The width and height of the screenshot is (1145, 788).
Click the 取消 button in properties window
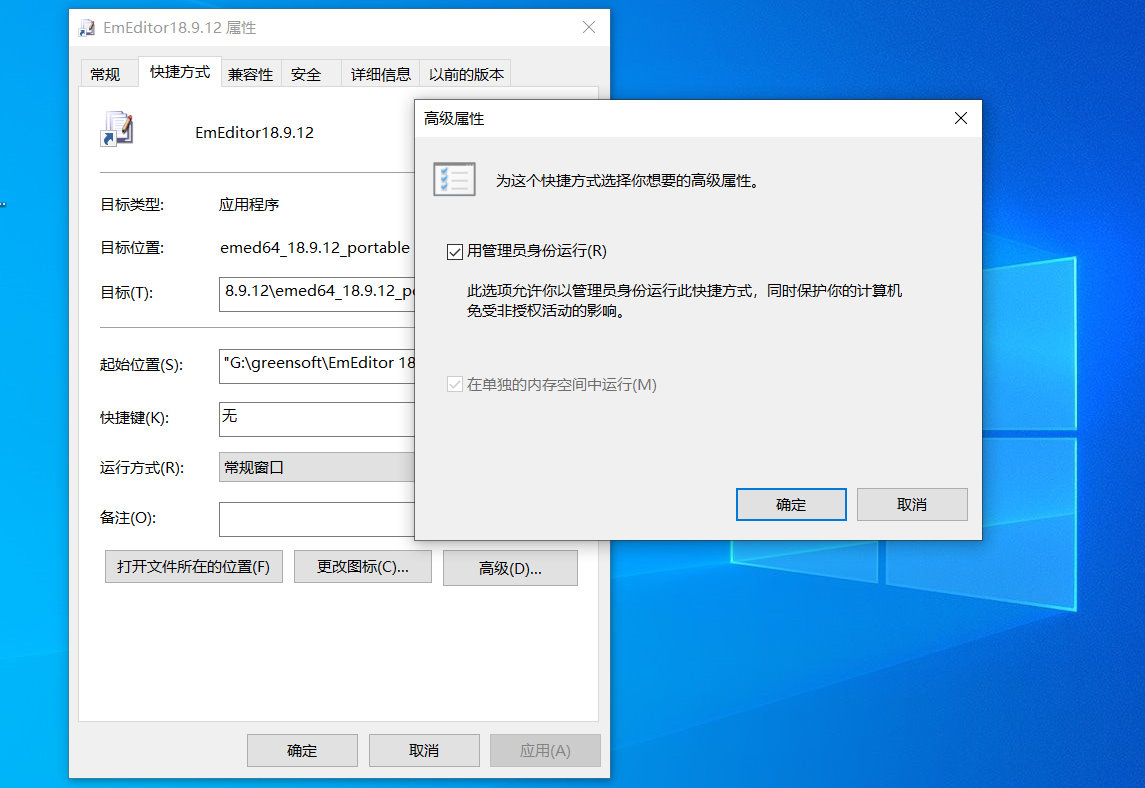pos(424,750)
